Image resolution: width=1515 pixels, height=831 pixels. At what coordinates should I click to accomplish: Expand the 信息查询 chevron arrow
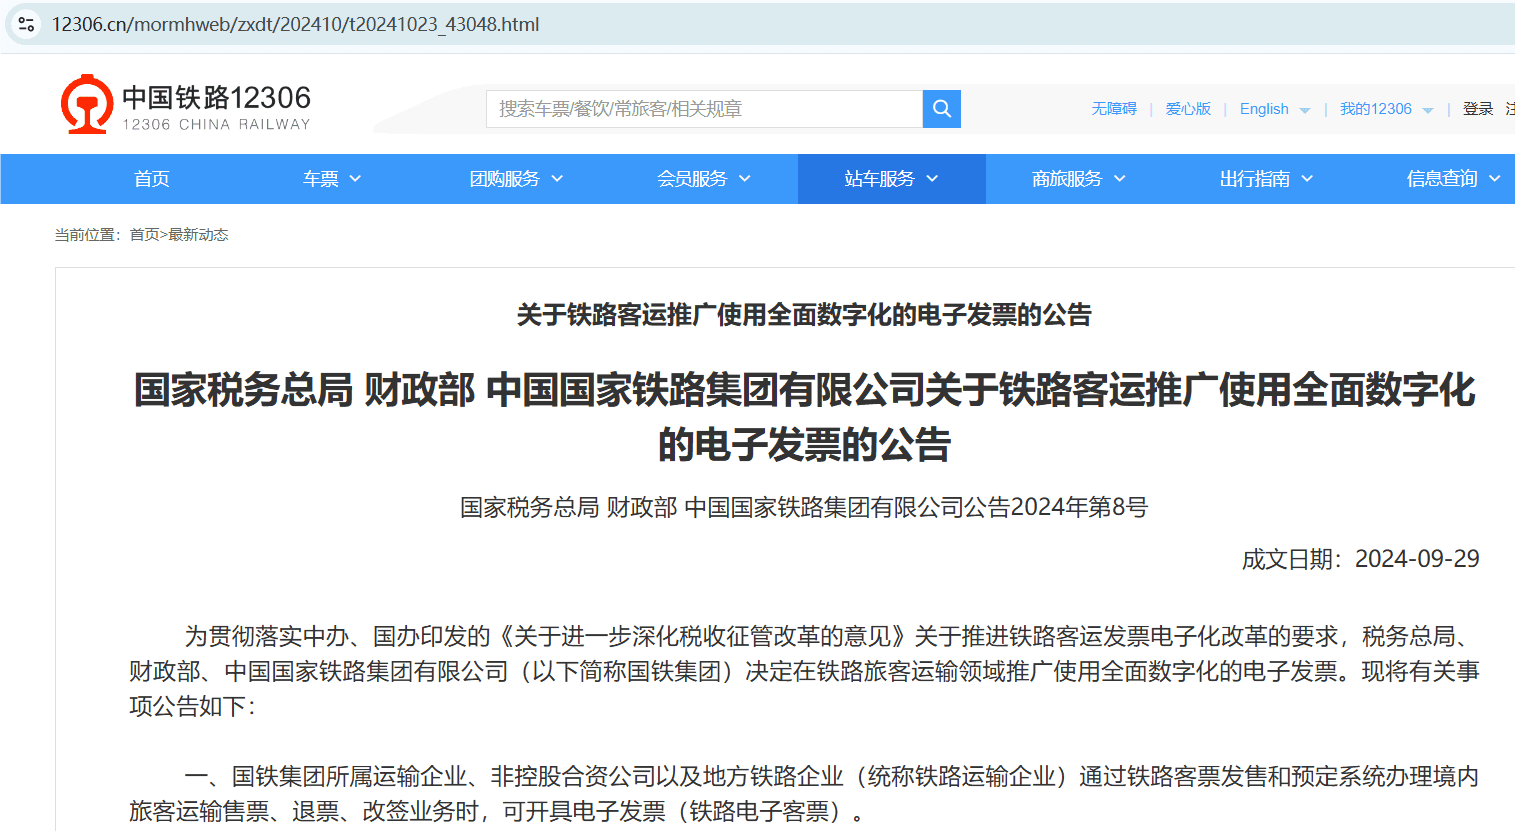[x=1495, y=179]
